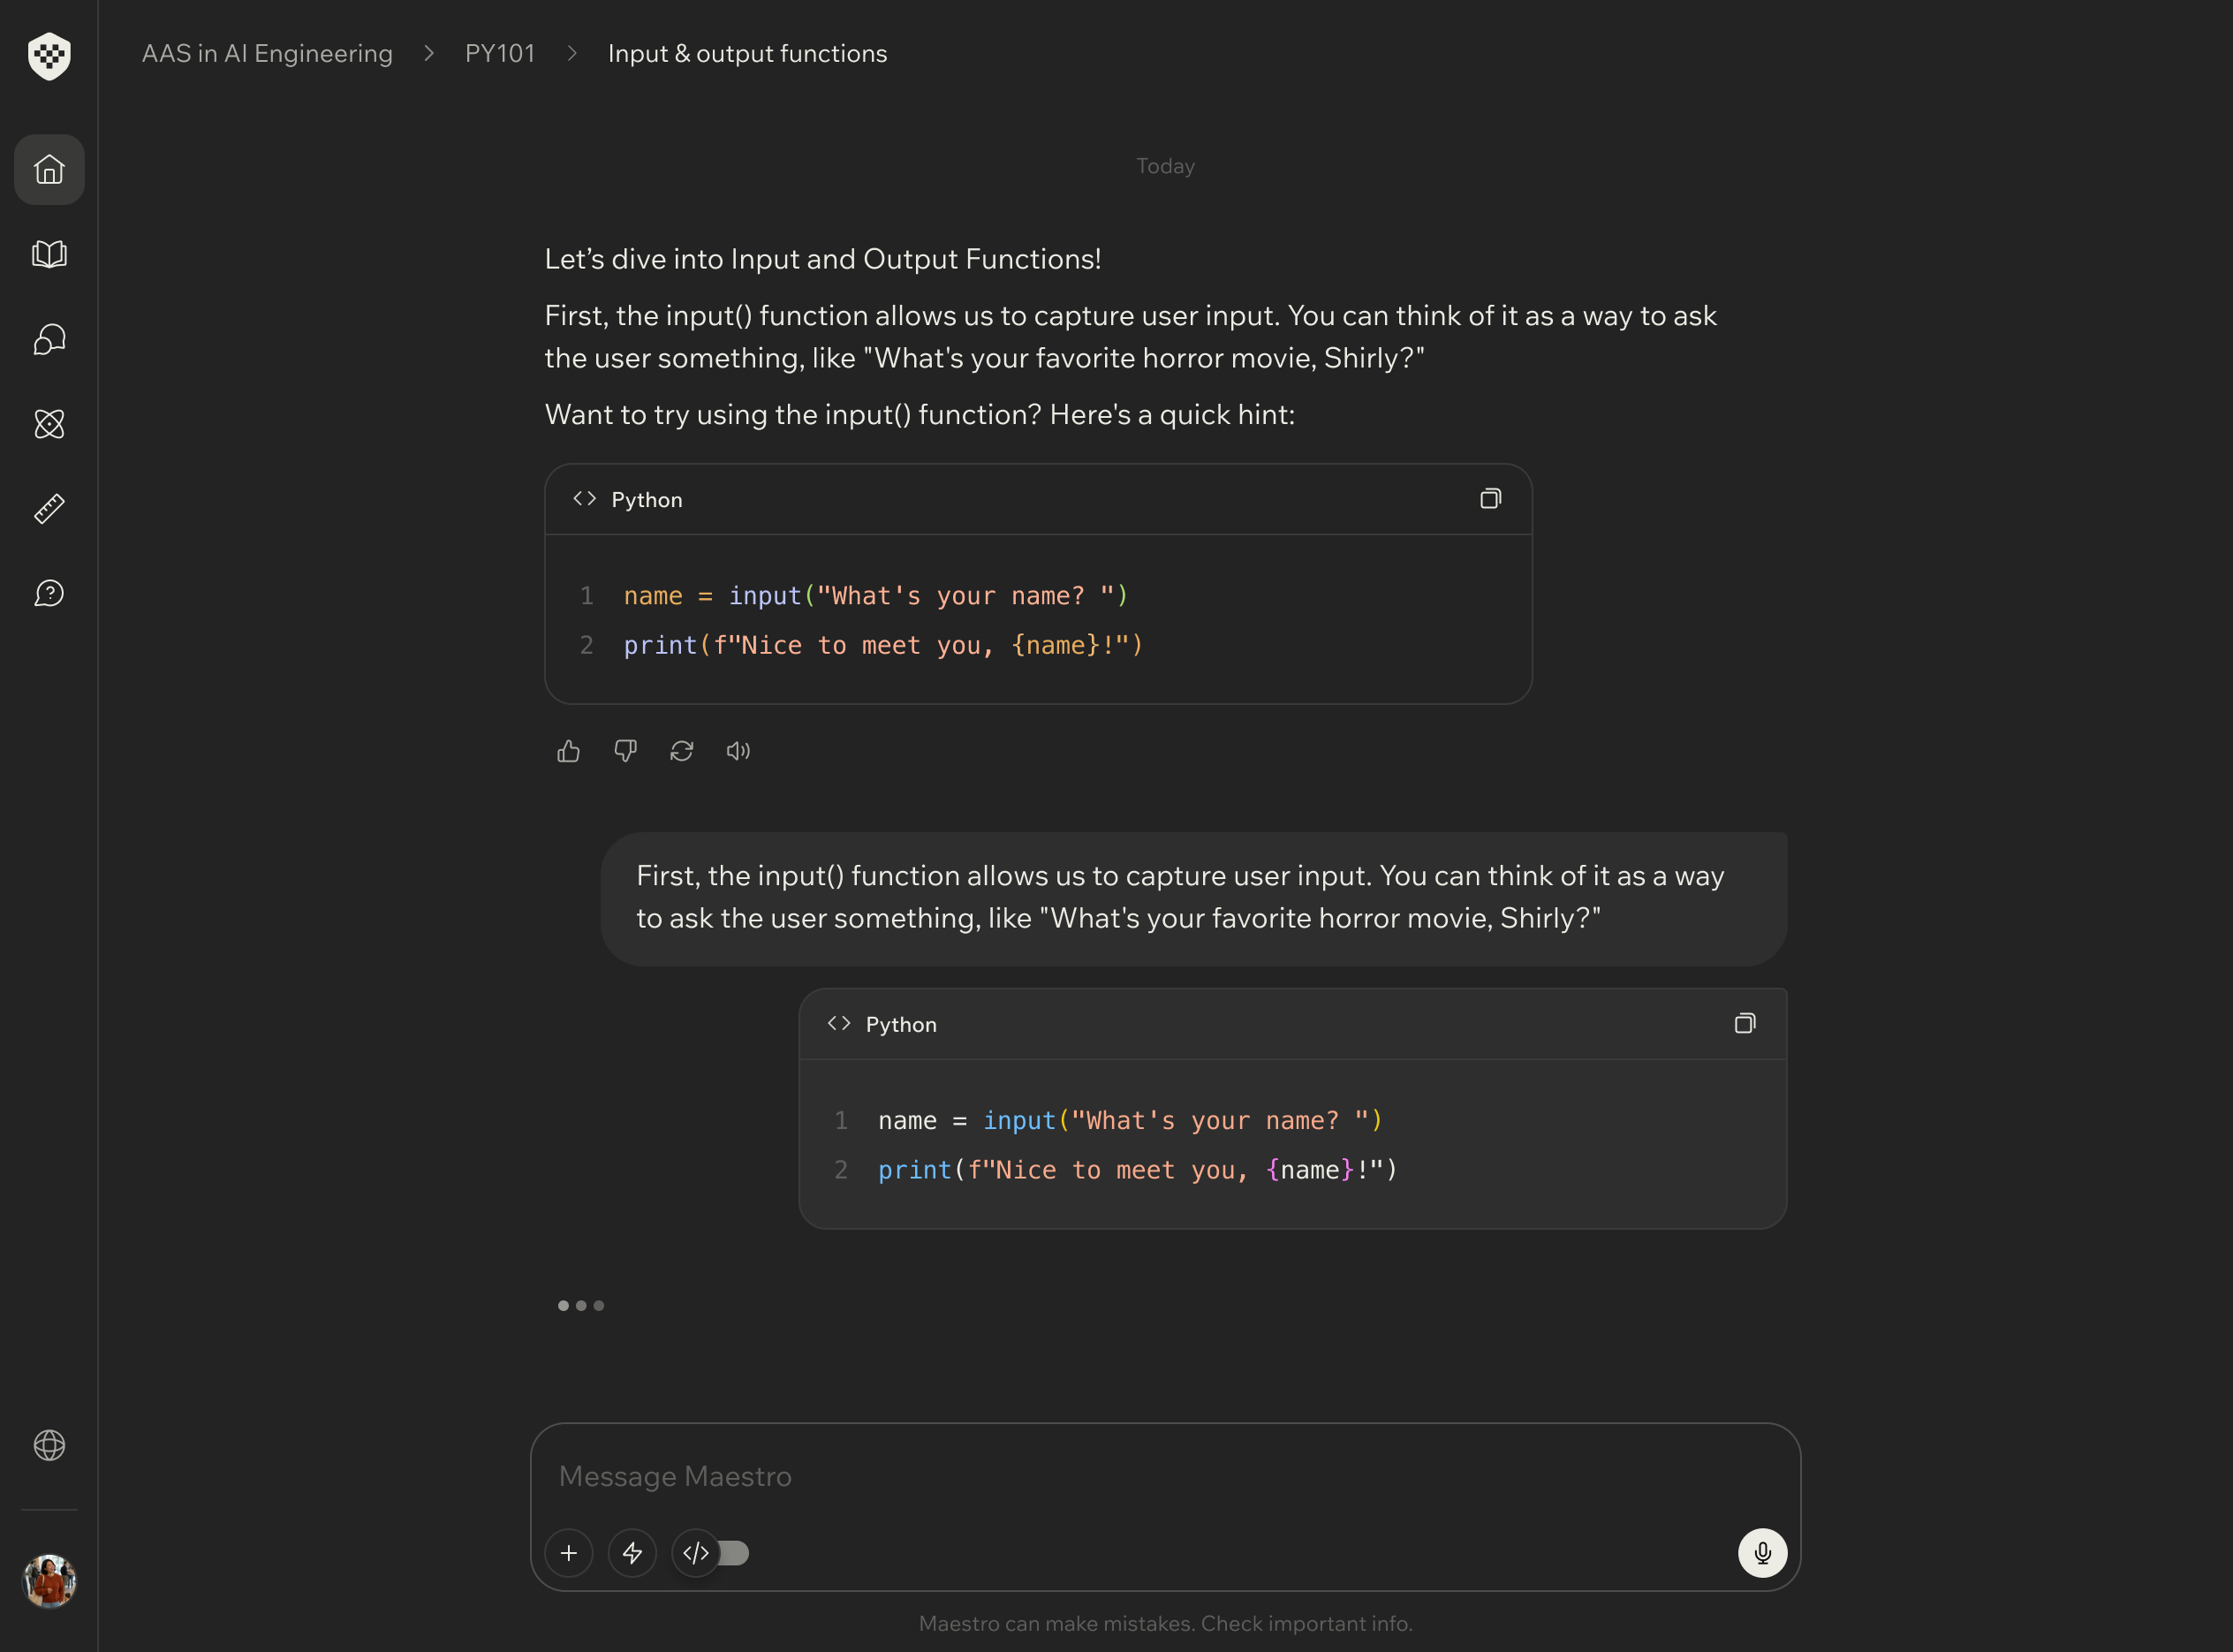Start voice input with microphone button
The width and height of the screenshot is (2233, 1652).
[1762, 1553]
